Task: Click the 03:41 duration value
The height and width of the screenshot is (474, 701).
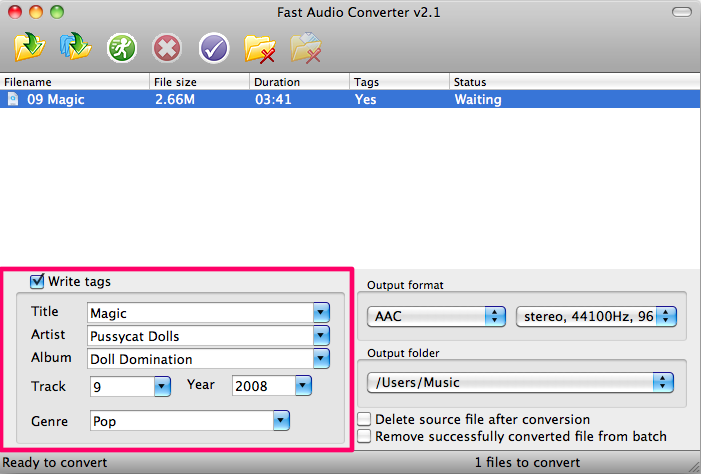Action: (273, 99)
